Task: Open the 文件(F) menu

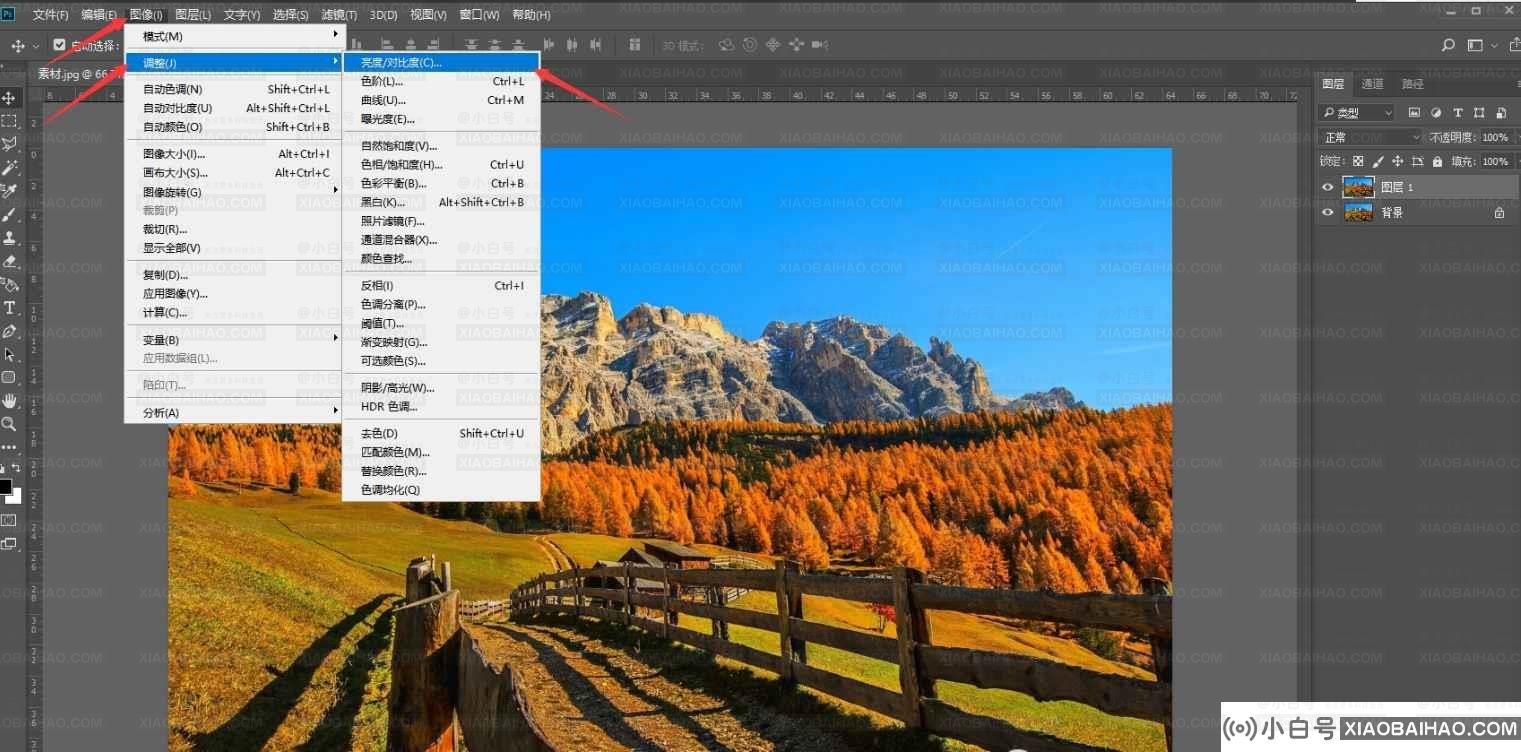Action: 50,15
